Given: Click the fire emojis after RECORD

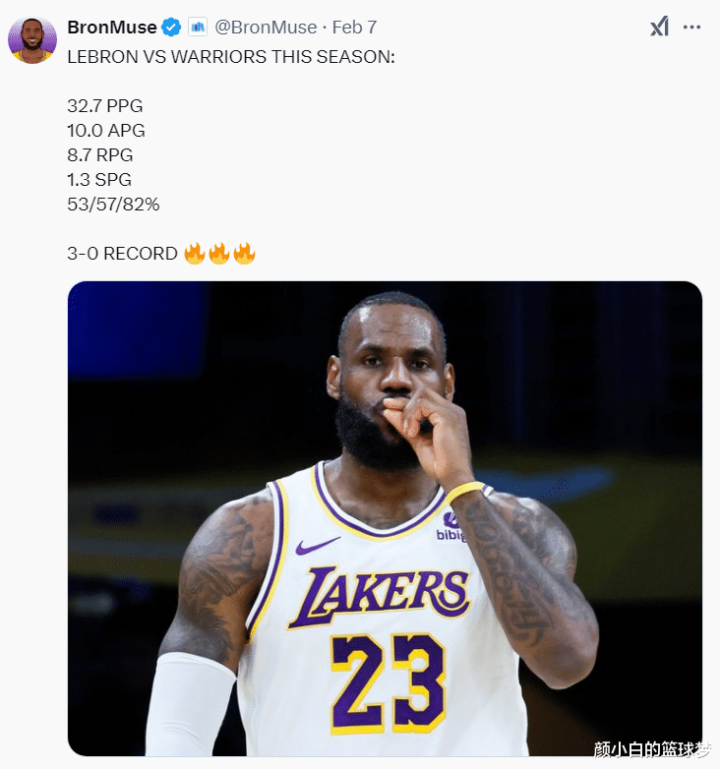Looking at the screenshot, I should pyautogui.click(x=220, y=253).
